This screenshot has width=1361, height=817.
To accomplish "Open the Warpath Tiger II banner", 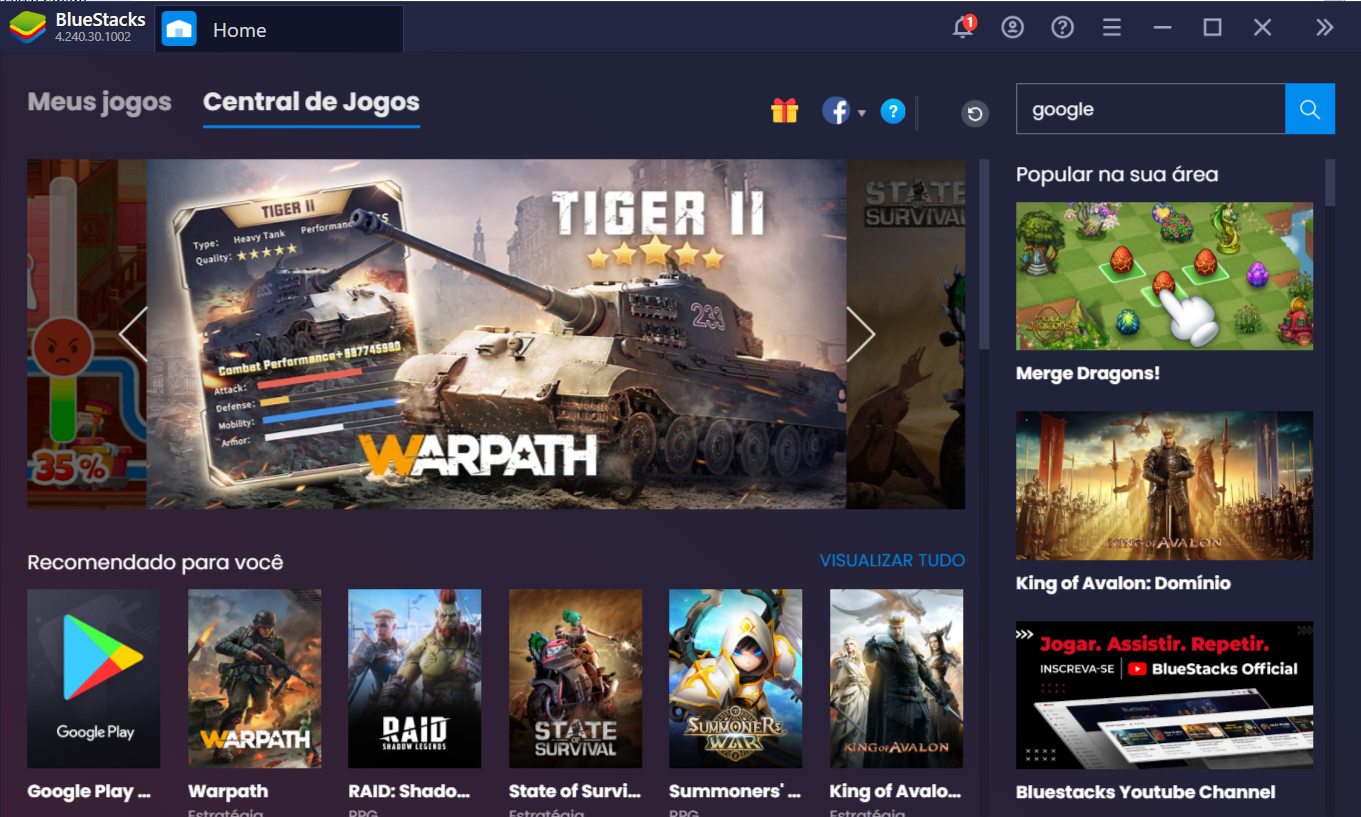I will 497,334.
